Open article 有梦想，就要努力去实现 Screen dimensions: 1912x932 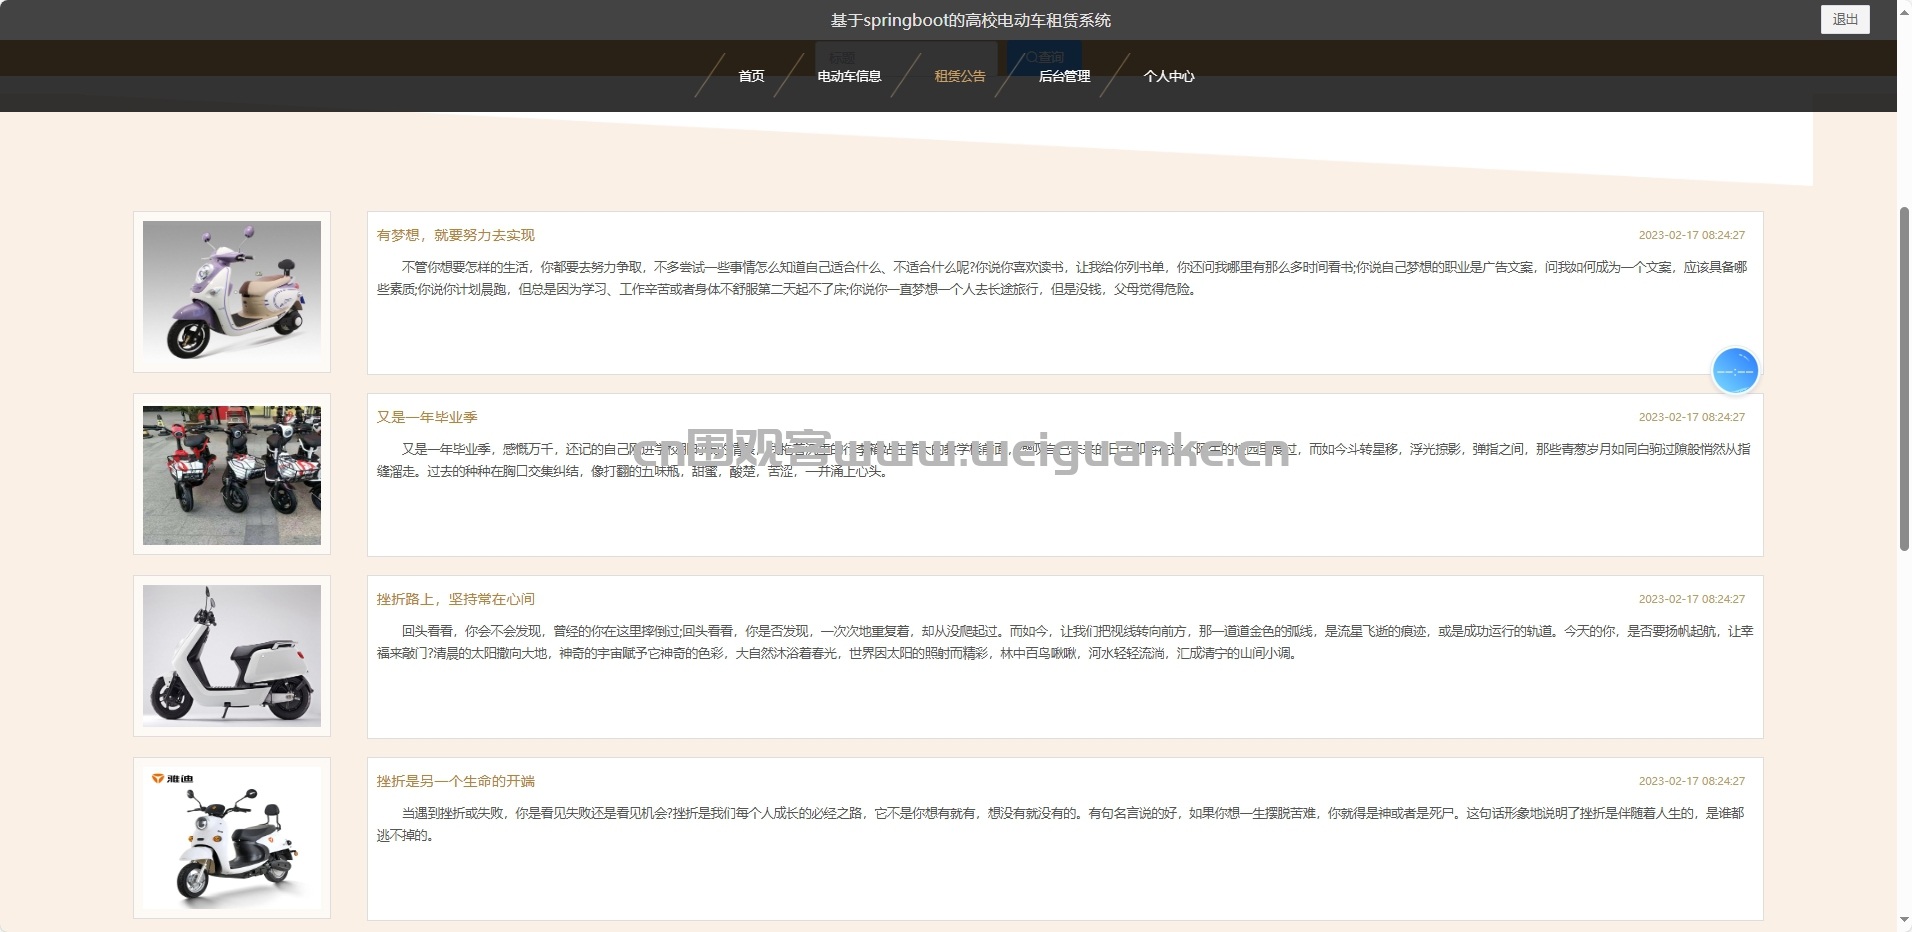tap(456, 235)
